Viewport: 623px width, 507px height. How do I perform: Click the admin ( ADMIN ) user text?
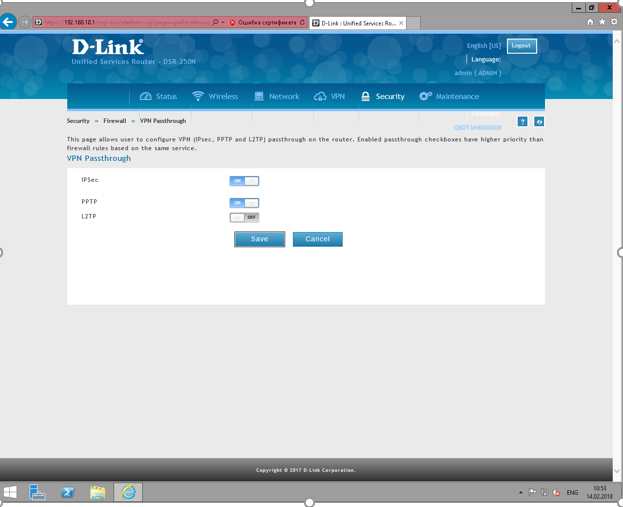click(478, 73)
